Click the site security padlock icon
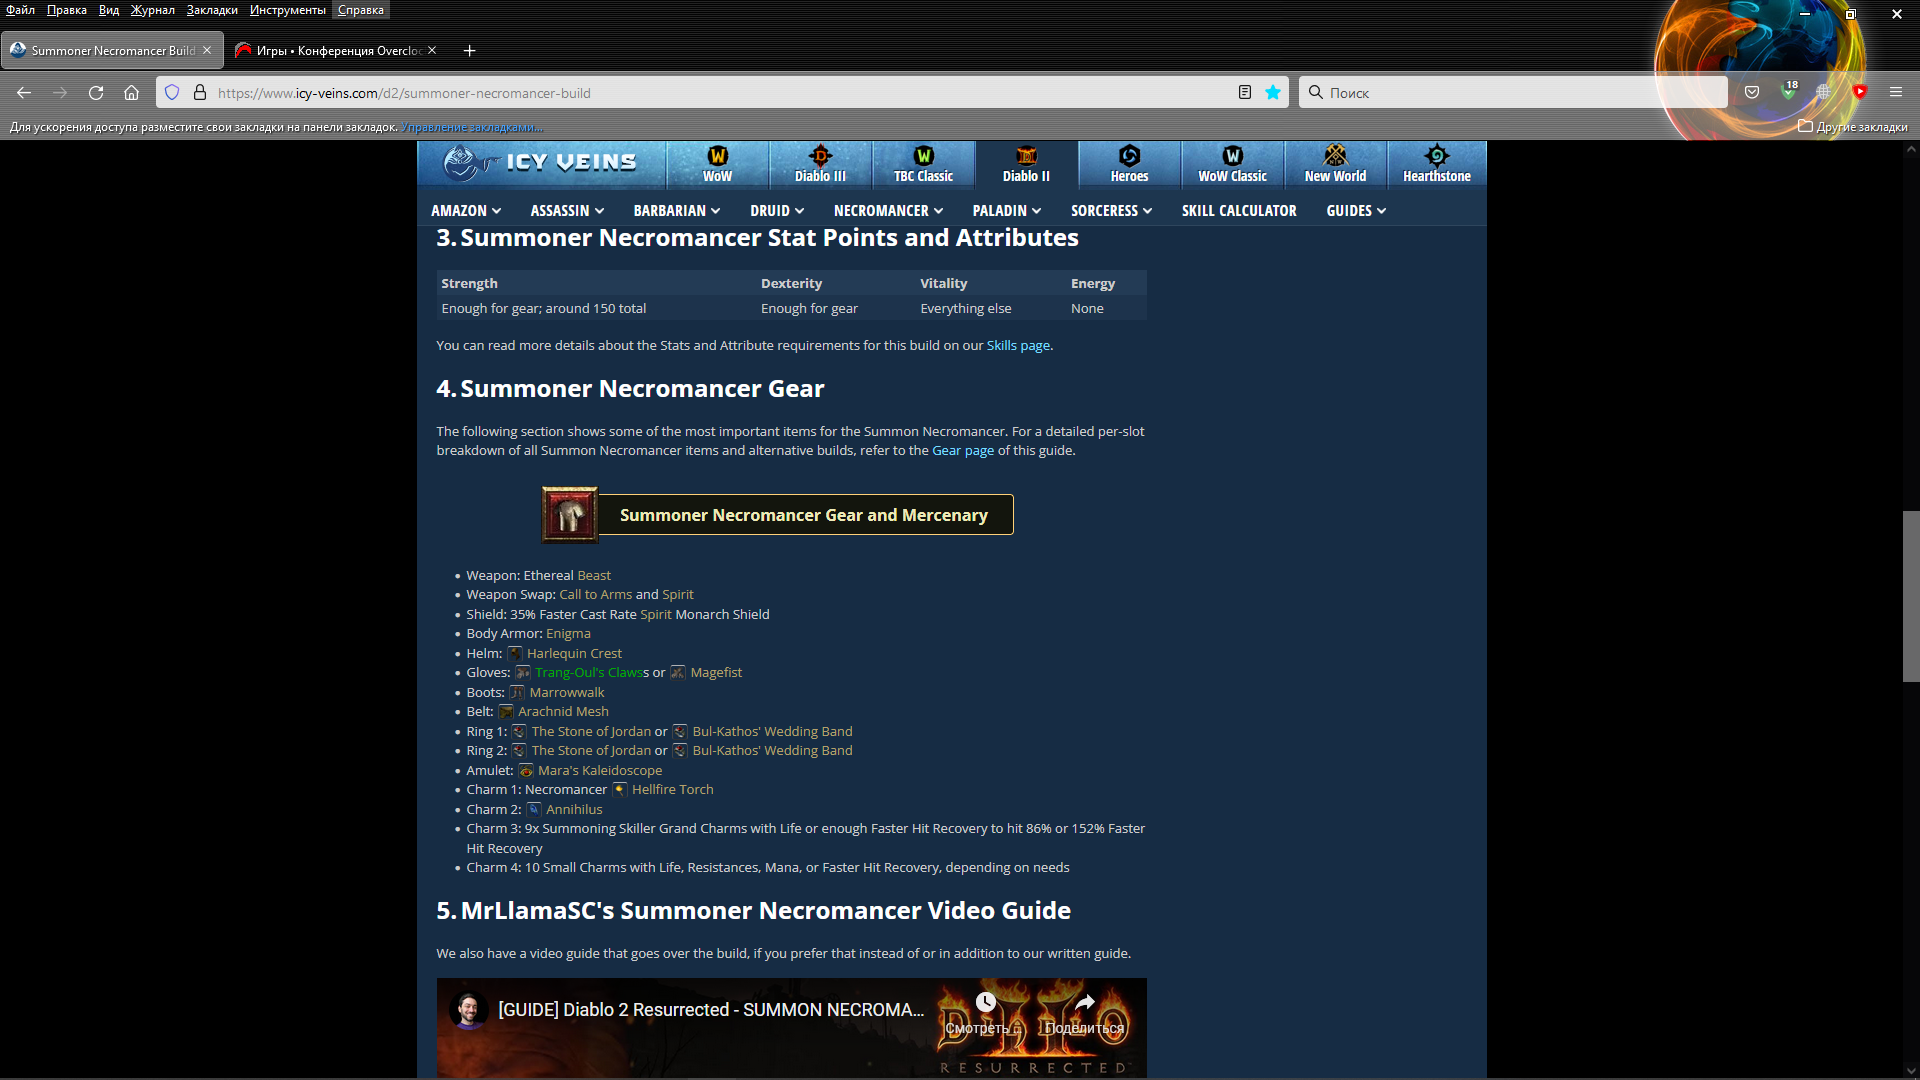The height and width of the screenshot is (1080, 1920). [x=200, y=93]
